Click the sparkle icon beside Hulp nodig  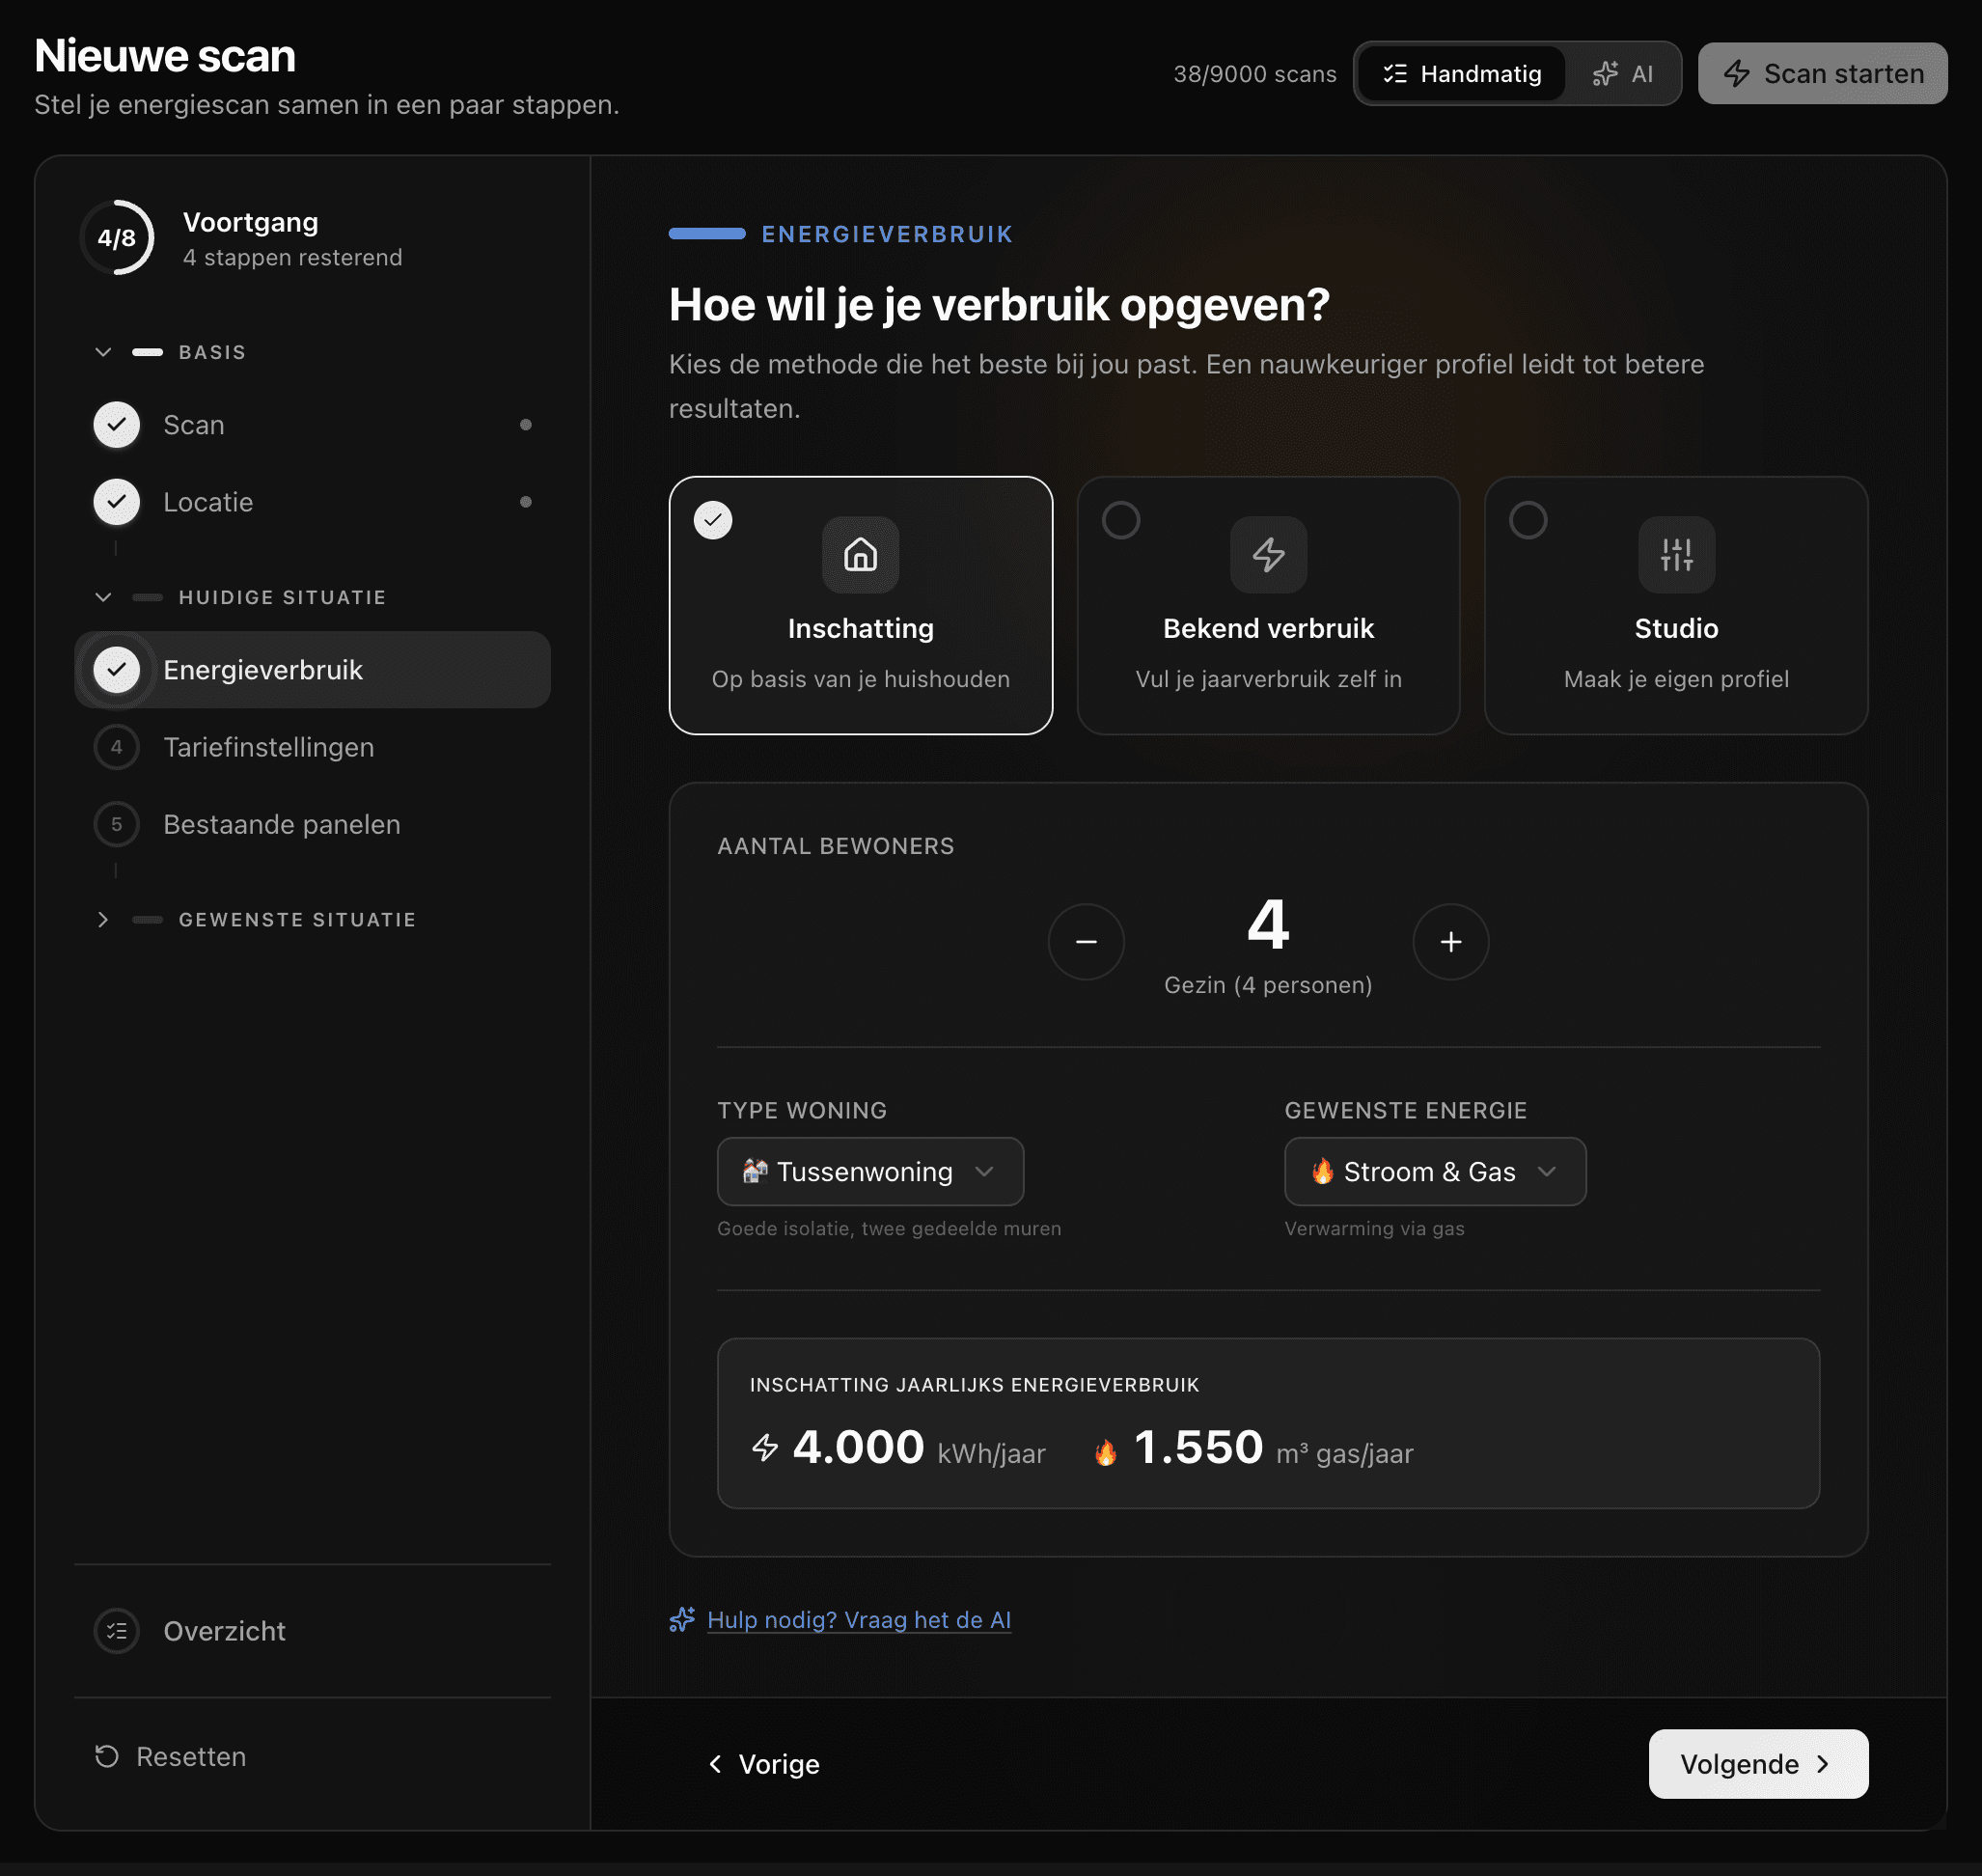click(682, 1619)
